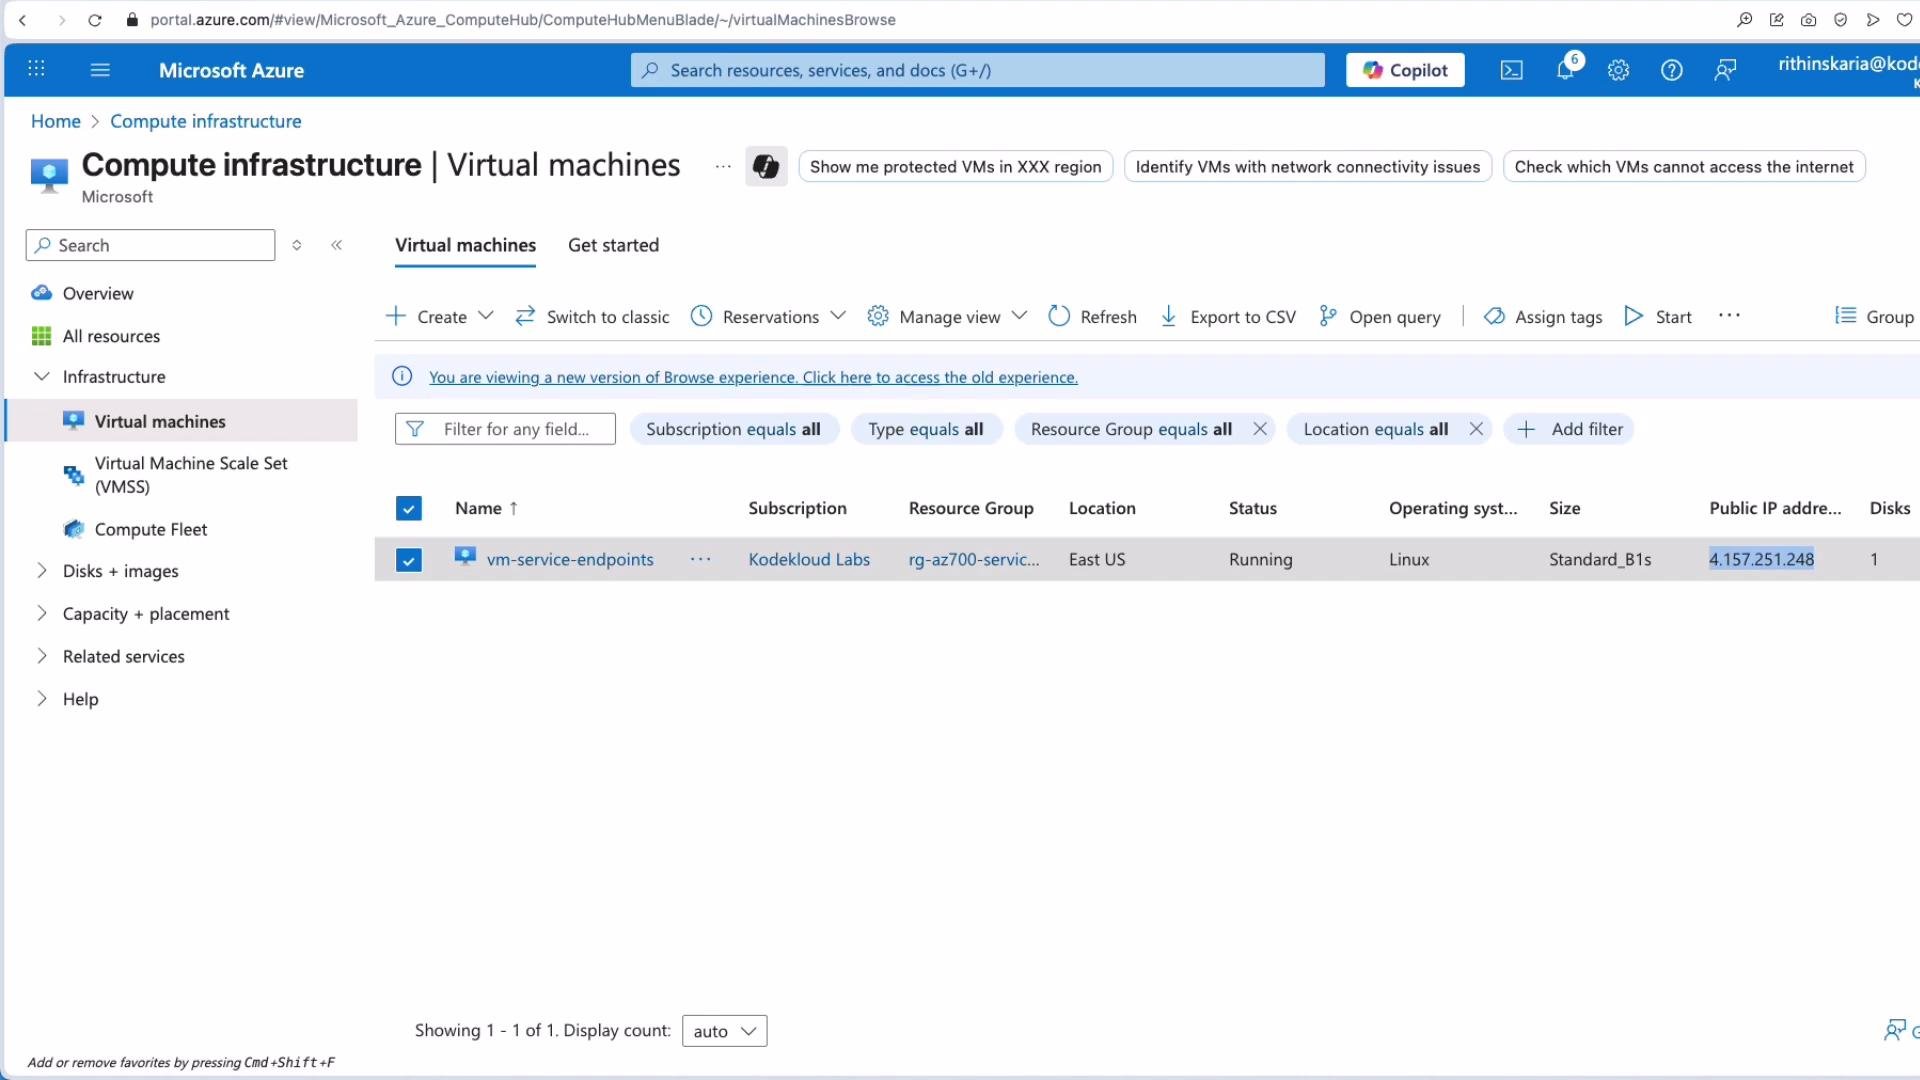Open the Azure apps grid launcher
Viewport: 1920px width, 1080px height.
click(x=36, y=69)
